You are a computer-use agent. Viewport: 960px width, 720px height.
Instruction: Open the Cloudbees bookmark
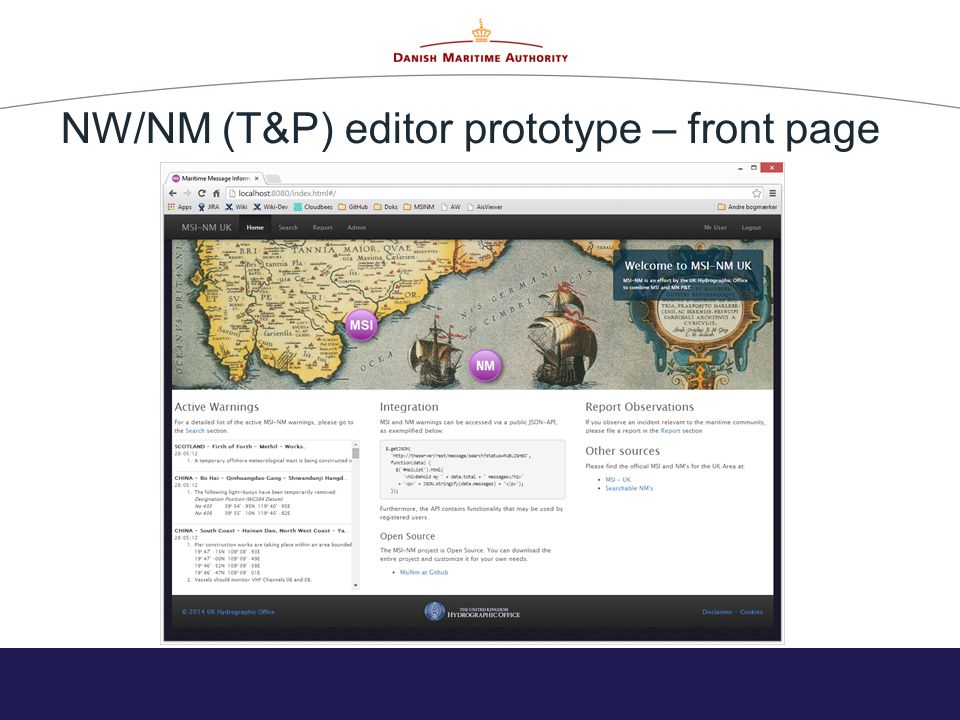313,207
